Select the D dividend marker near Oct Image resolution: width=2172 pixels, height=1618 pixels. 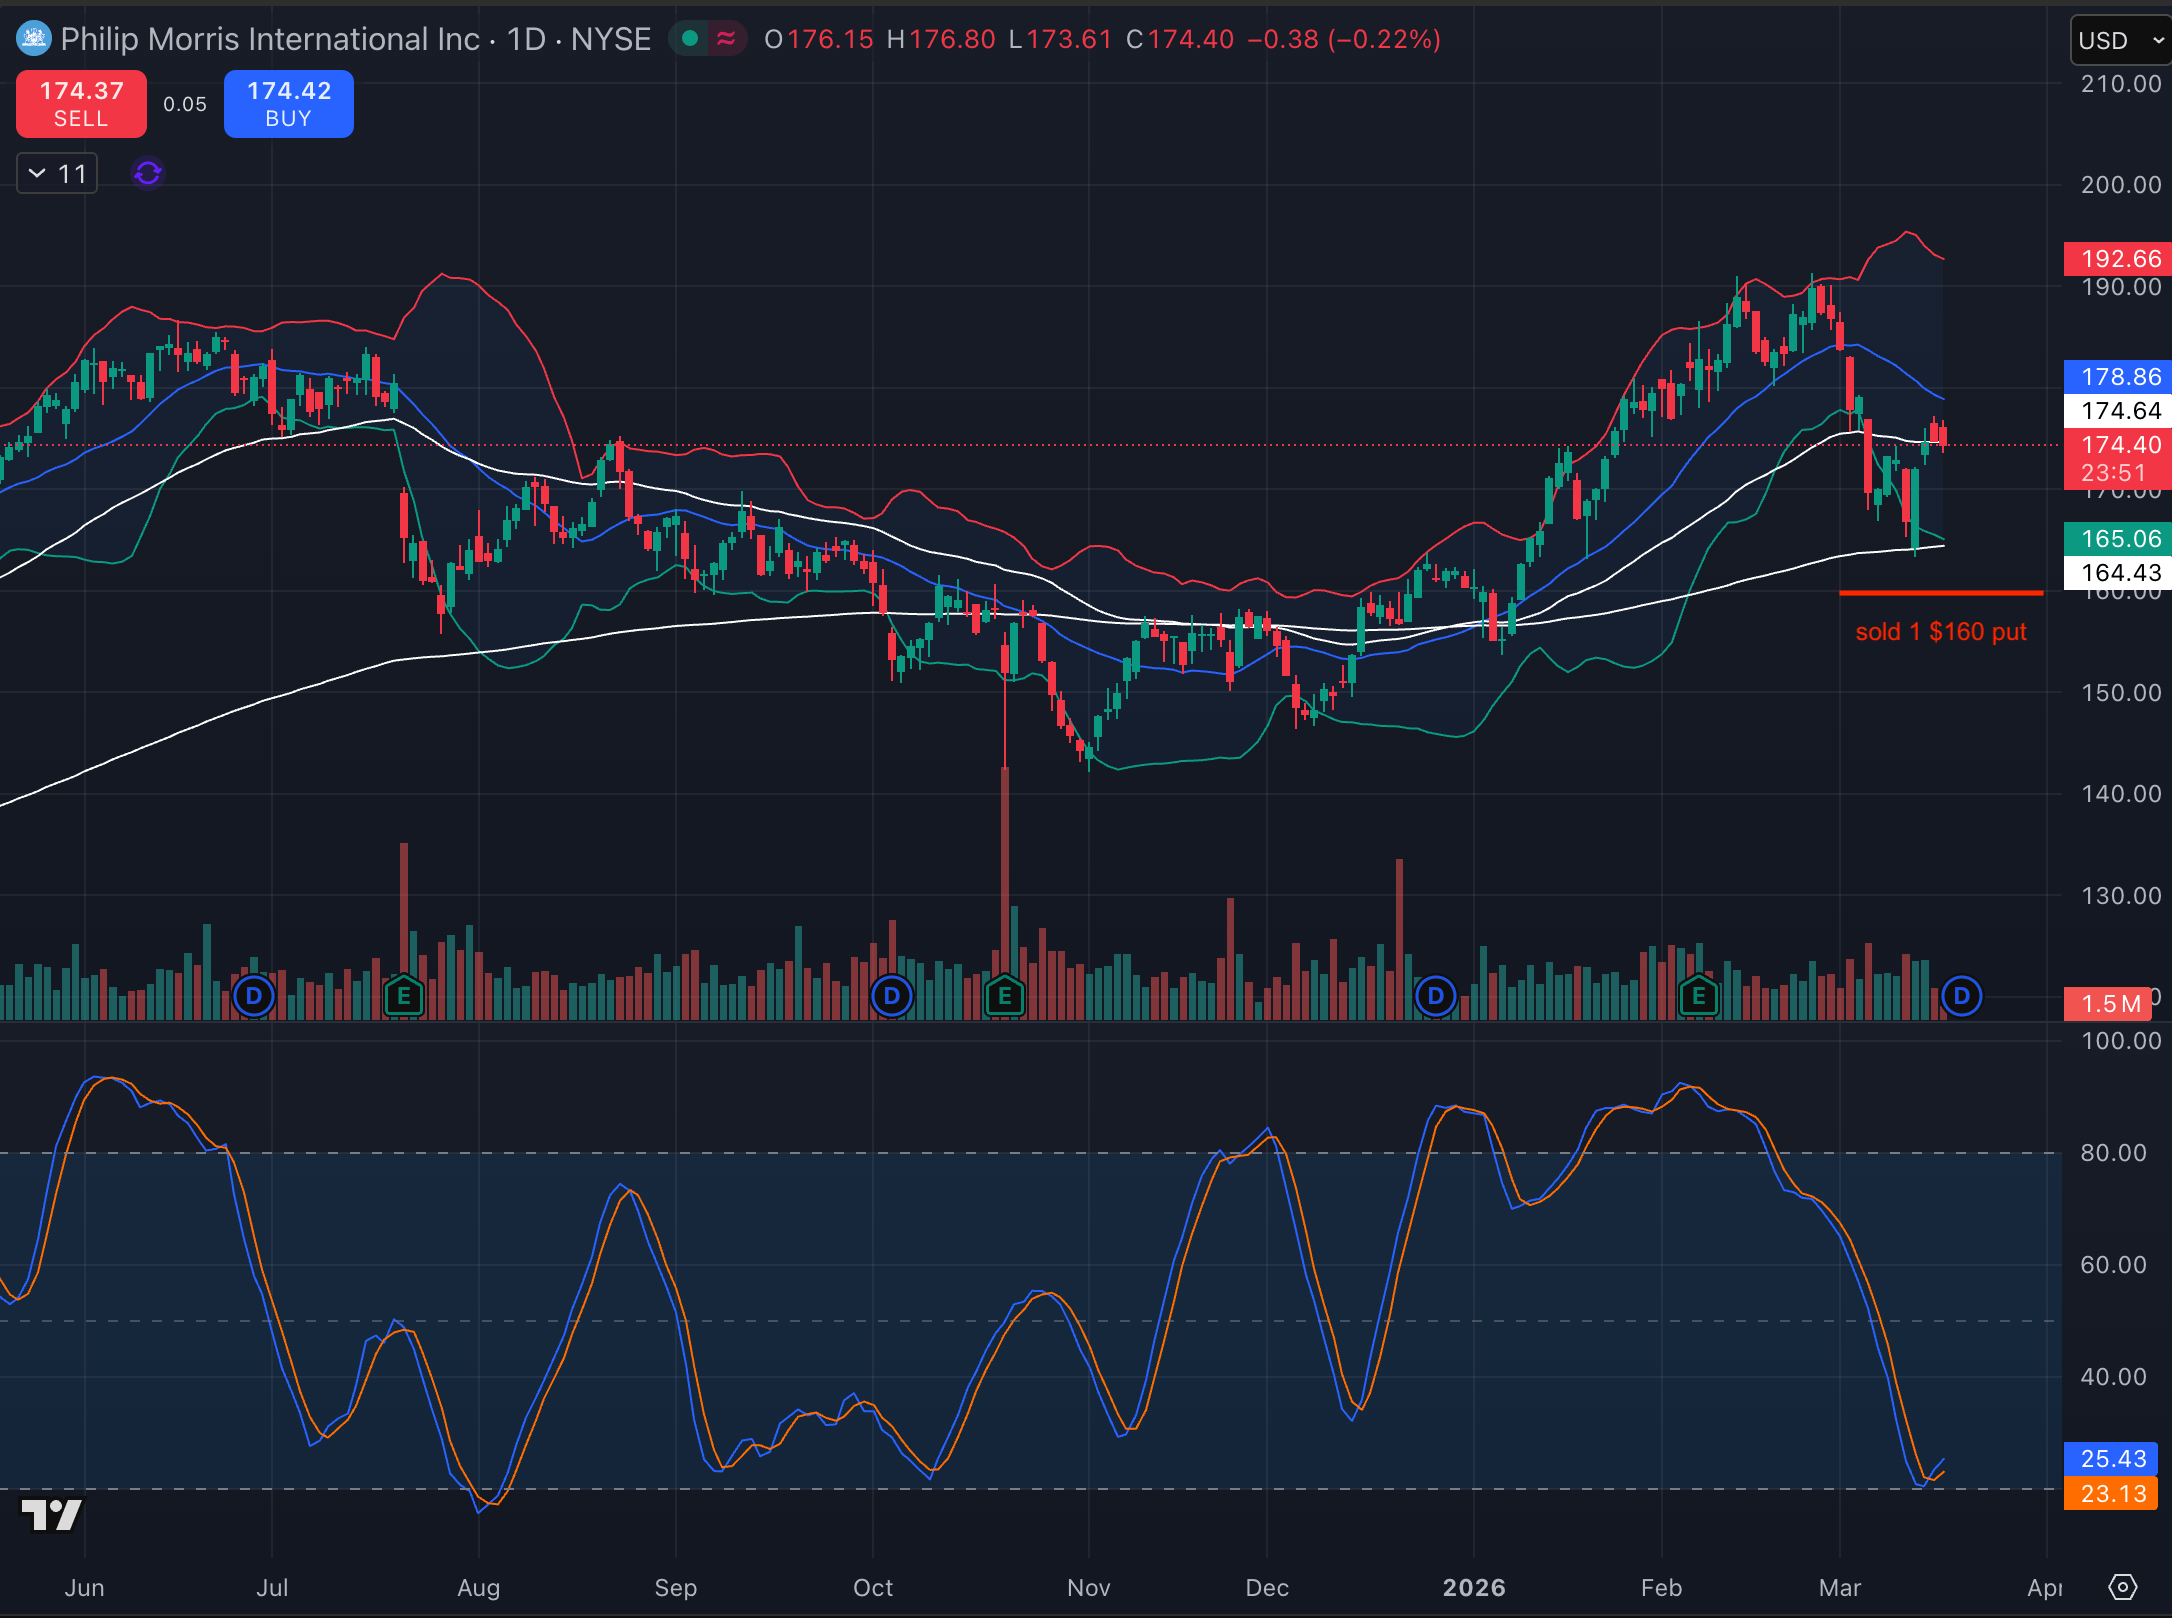pyautogui.click(x=890, y=995)
